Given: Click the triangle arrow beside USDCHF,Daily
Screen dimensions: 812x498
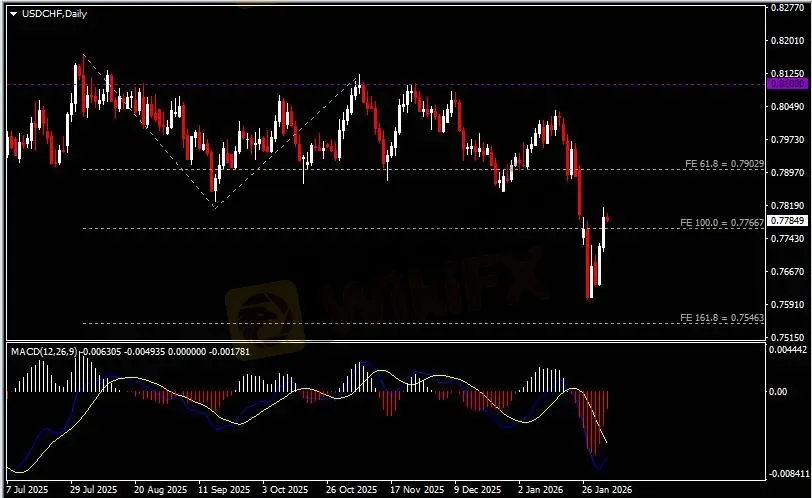Looking at the screenshot, I should [13, 12].
